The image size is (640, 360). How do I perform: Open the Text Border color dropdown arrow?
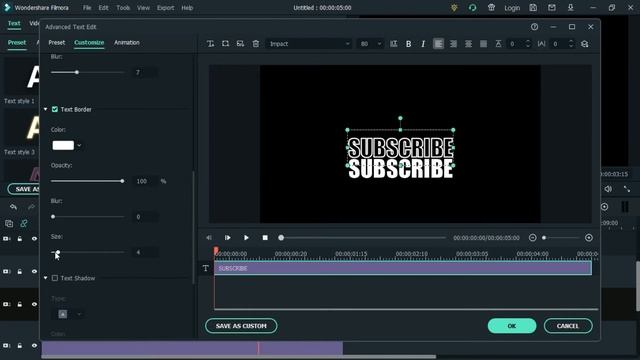79,145
